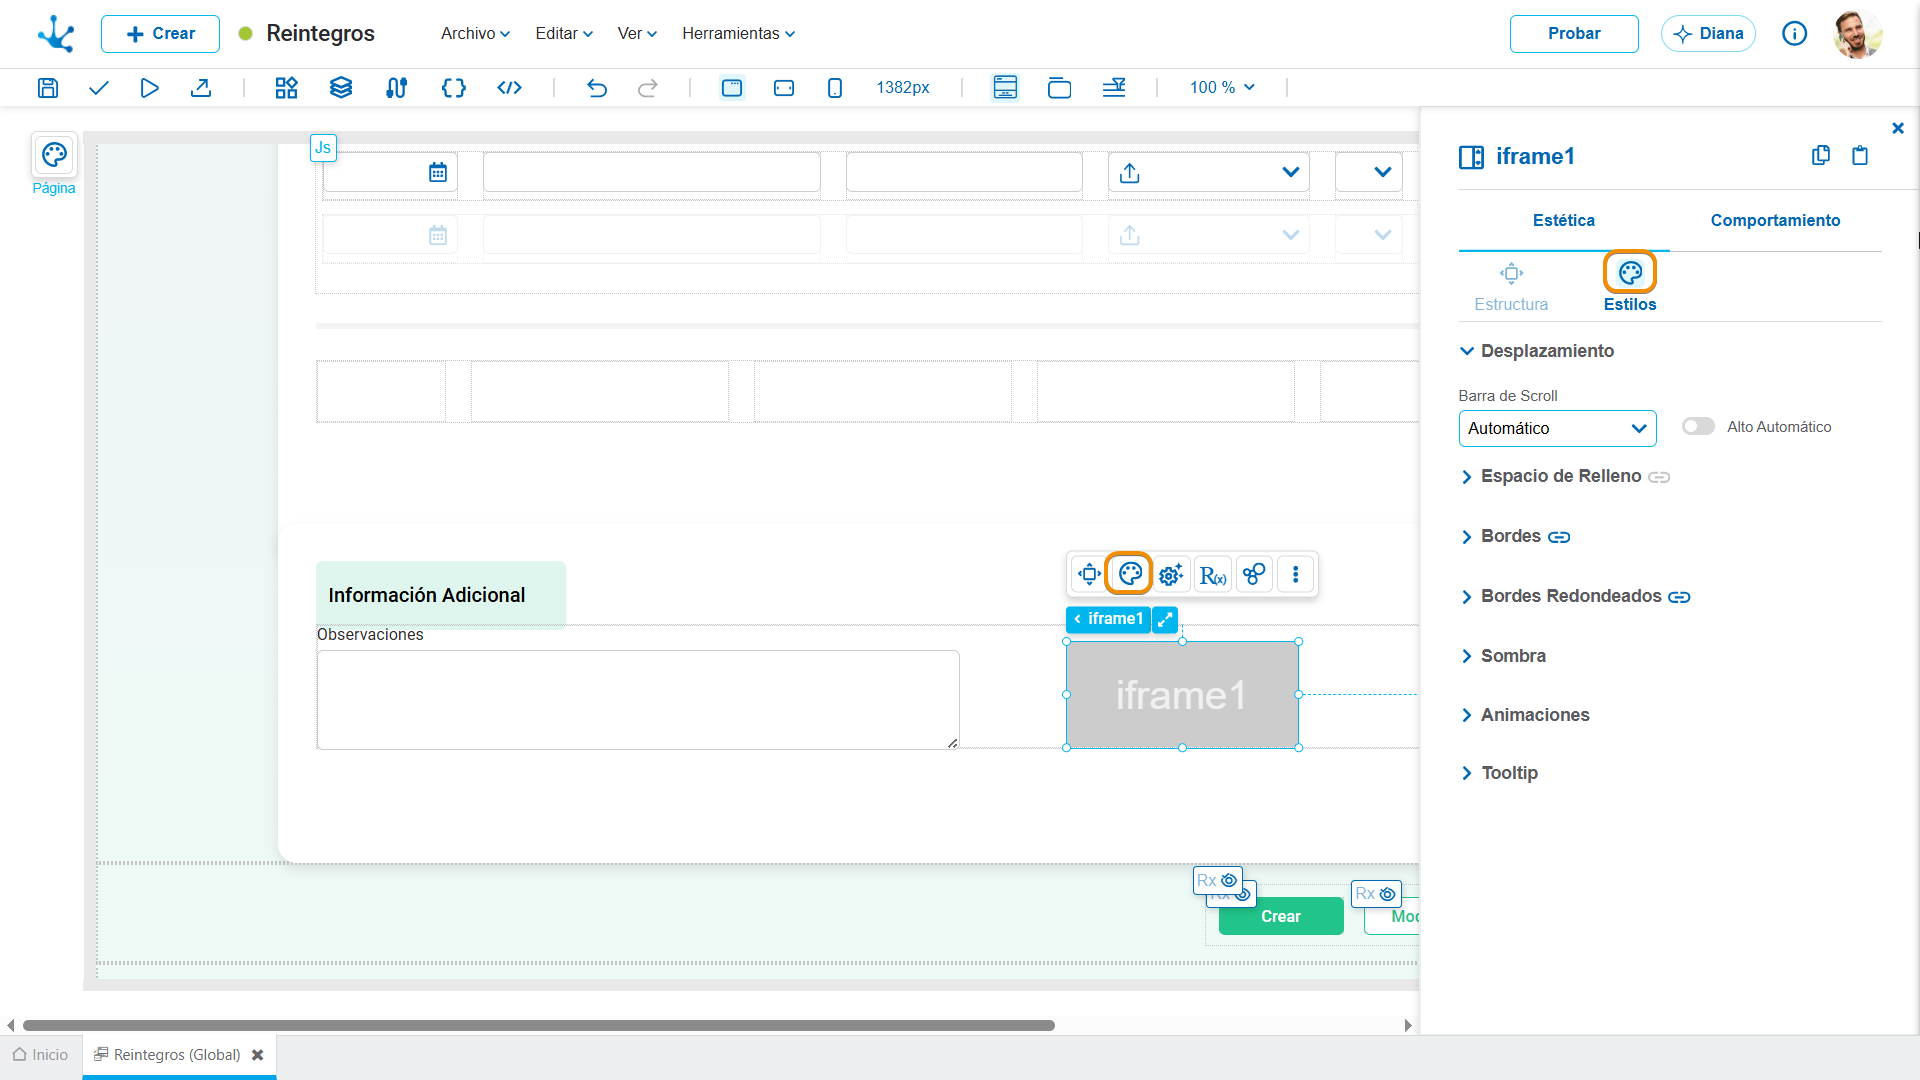Switch to Estética tab
Viewport: 1920px width, 1080px height.
[1564, 220]
